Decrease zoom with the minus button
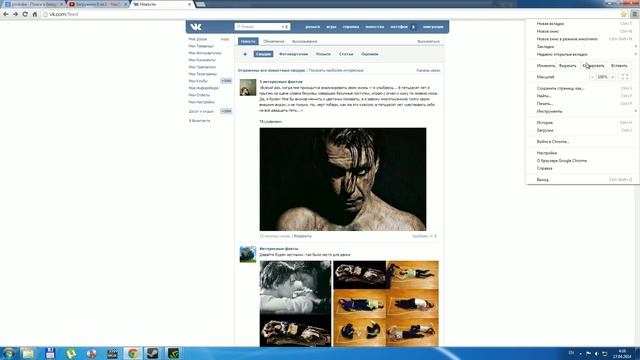Image resolution: width=640 pixels, height=360 pixels. click(593, 77)
